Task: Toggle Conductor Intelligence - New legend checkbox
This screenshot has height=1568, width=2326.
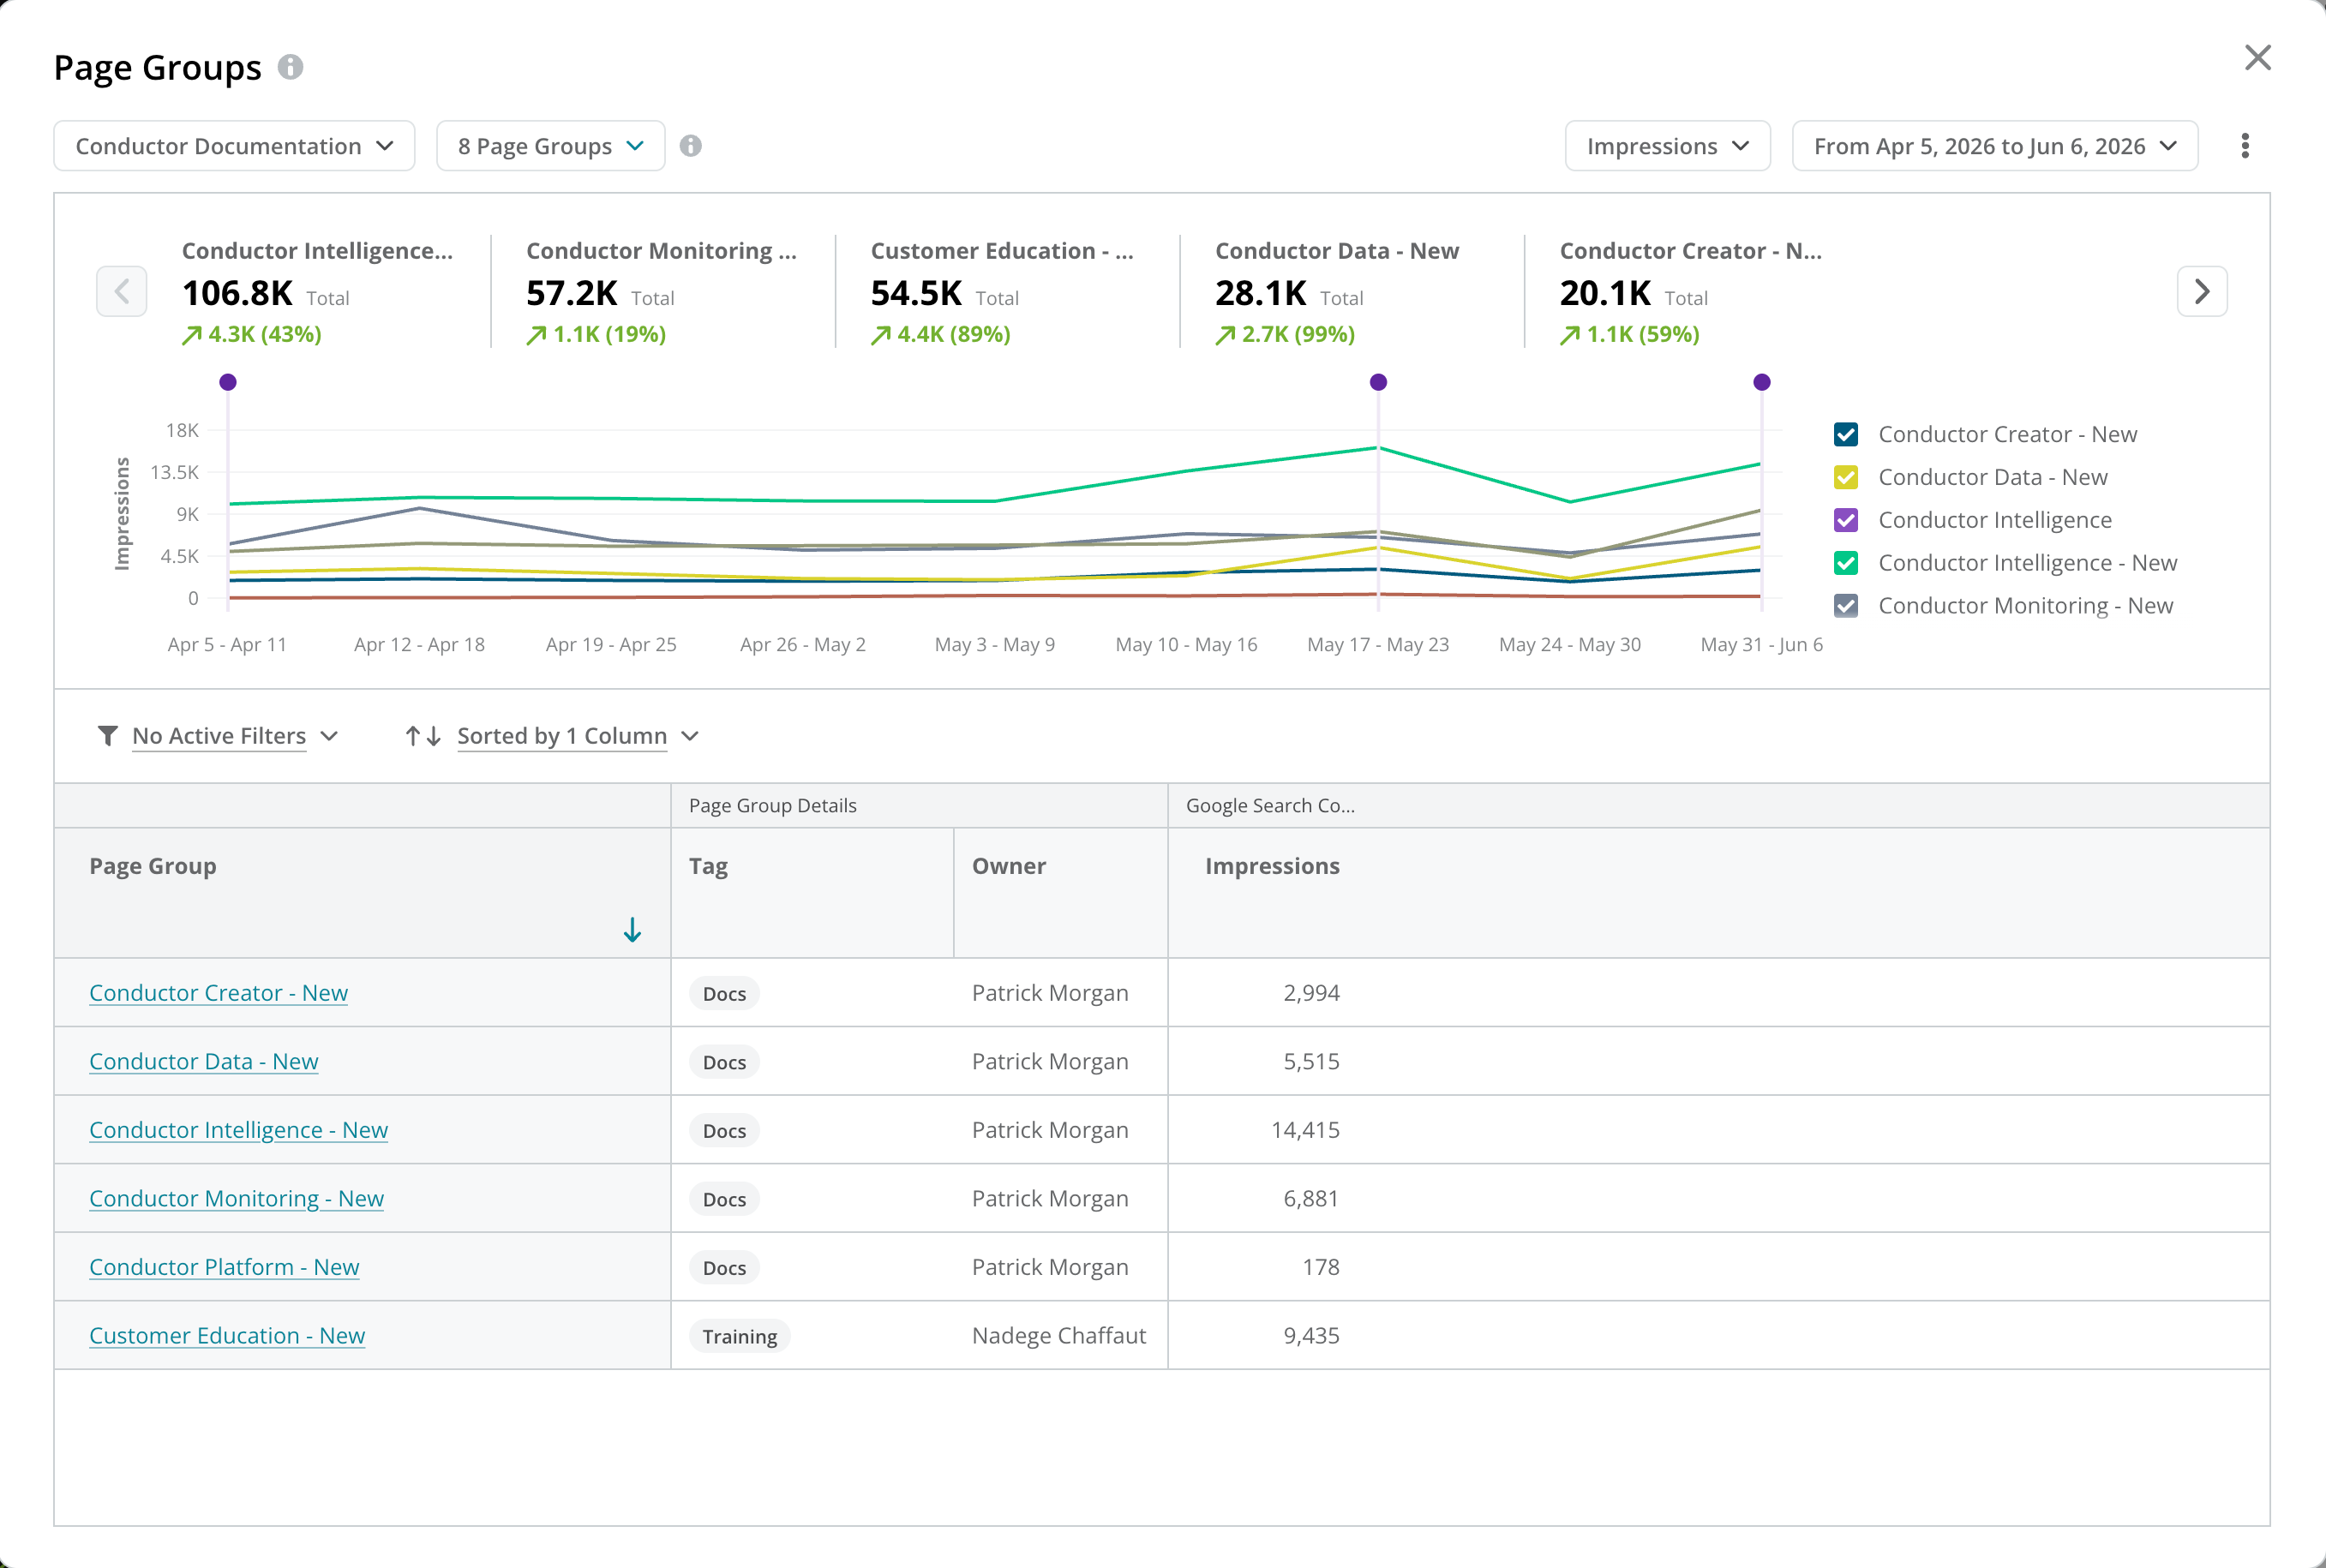Action: point(1846,563)
